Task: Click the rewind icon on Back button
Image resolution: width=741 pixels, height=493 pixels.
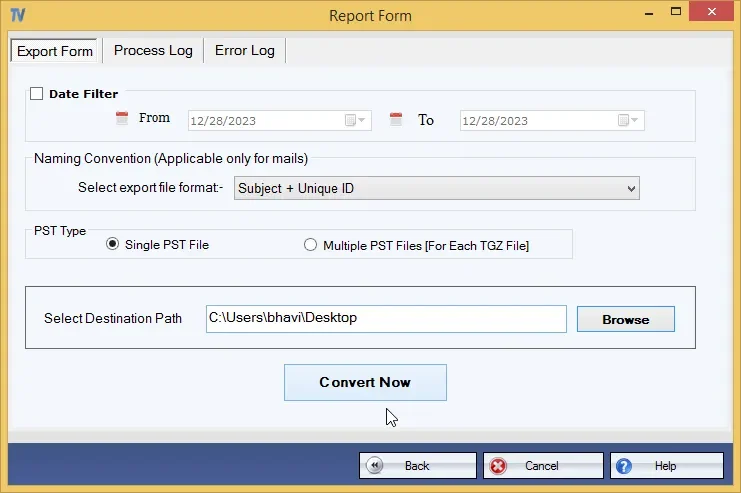Action: (375, 466)
